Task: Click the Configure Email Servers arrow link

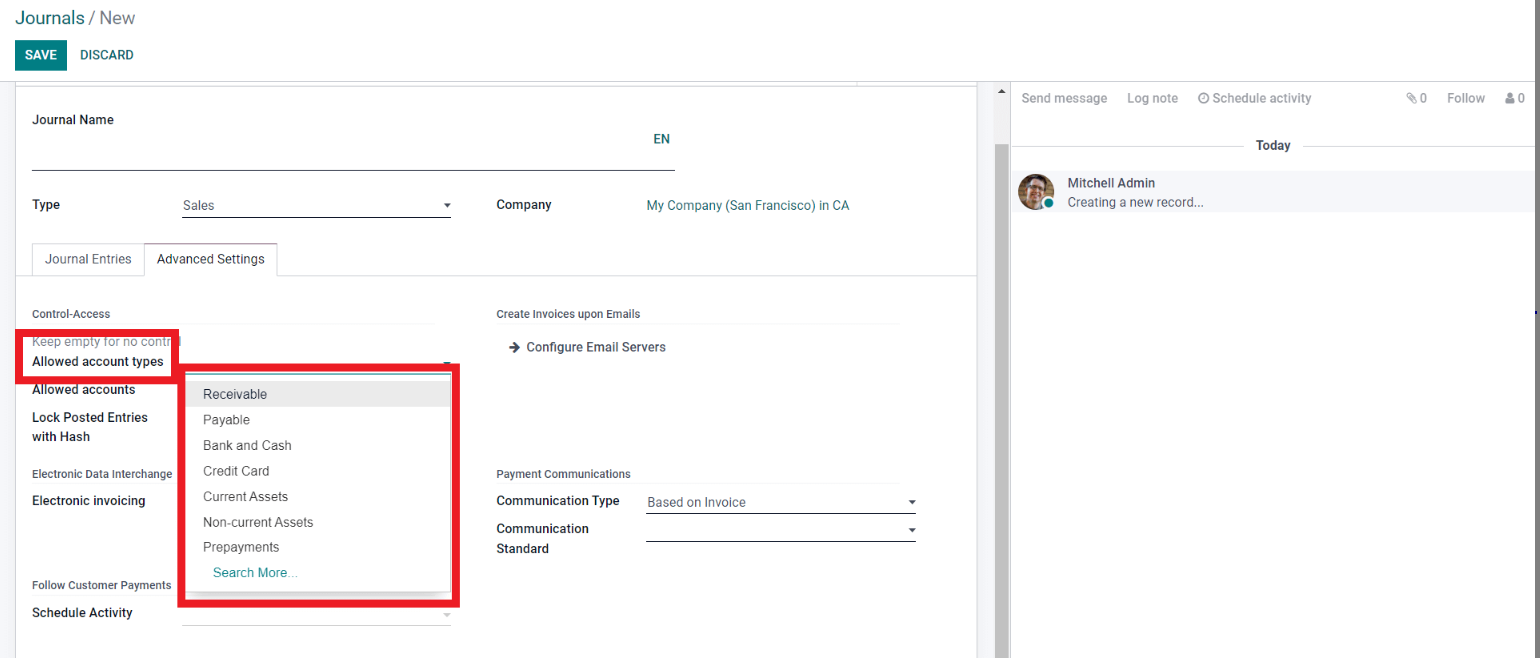Action: click(x=587, y=347)
